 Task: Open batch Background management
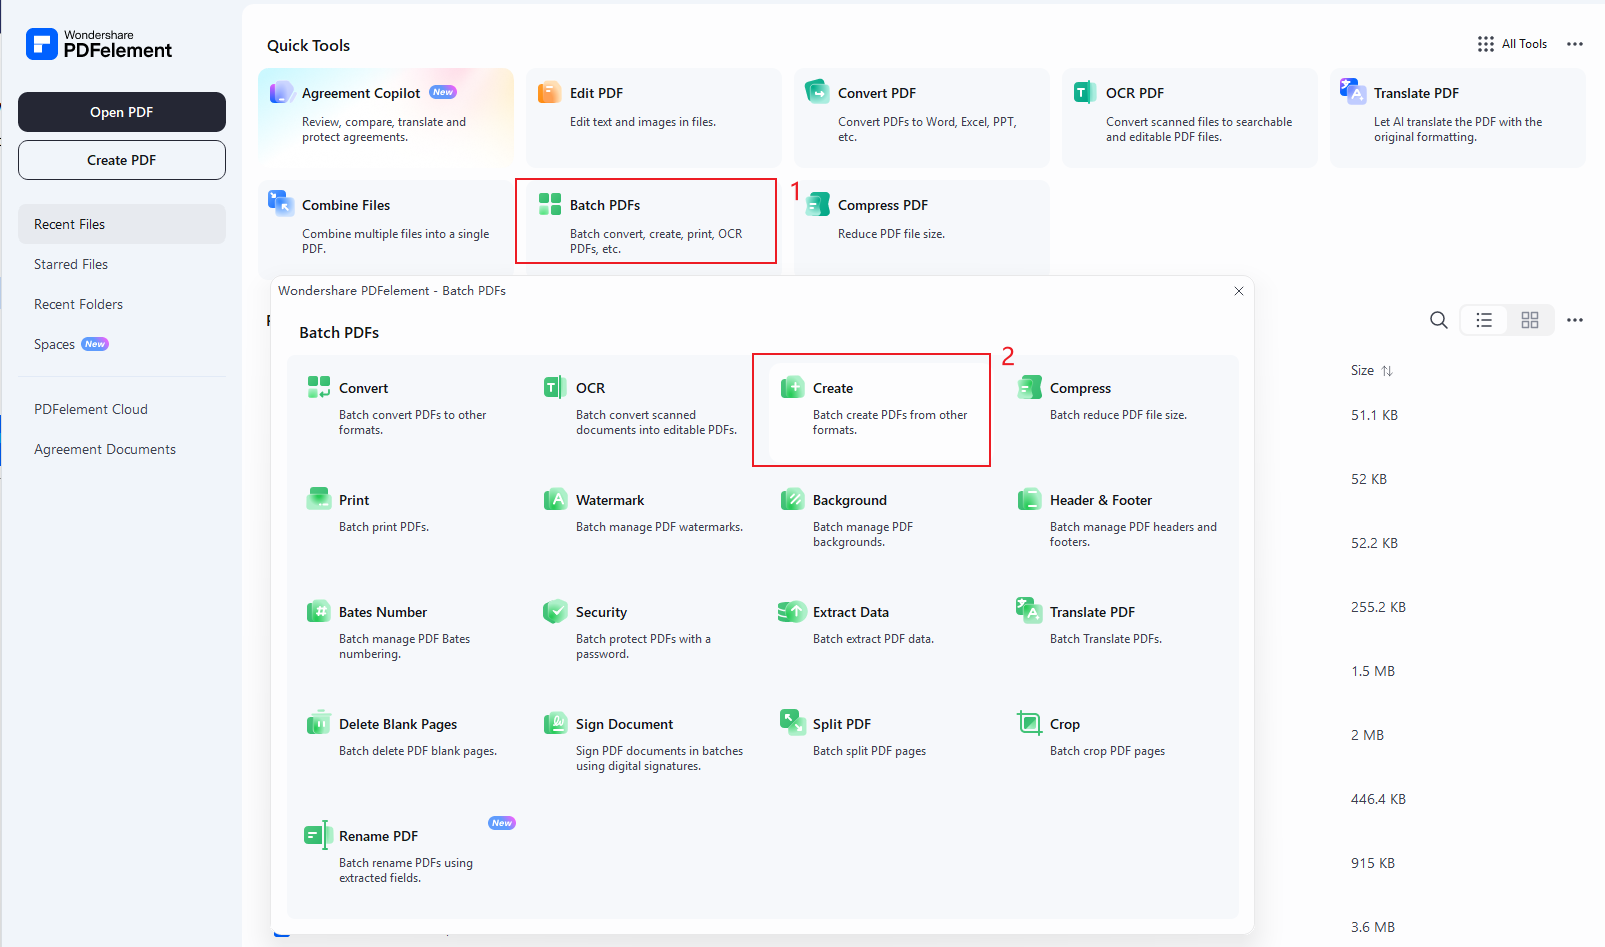tap(879, 522)
